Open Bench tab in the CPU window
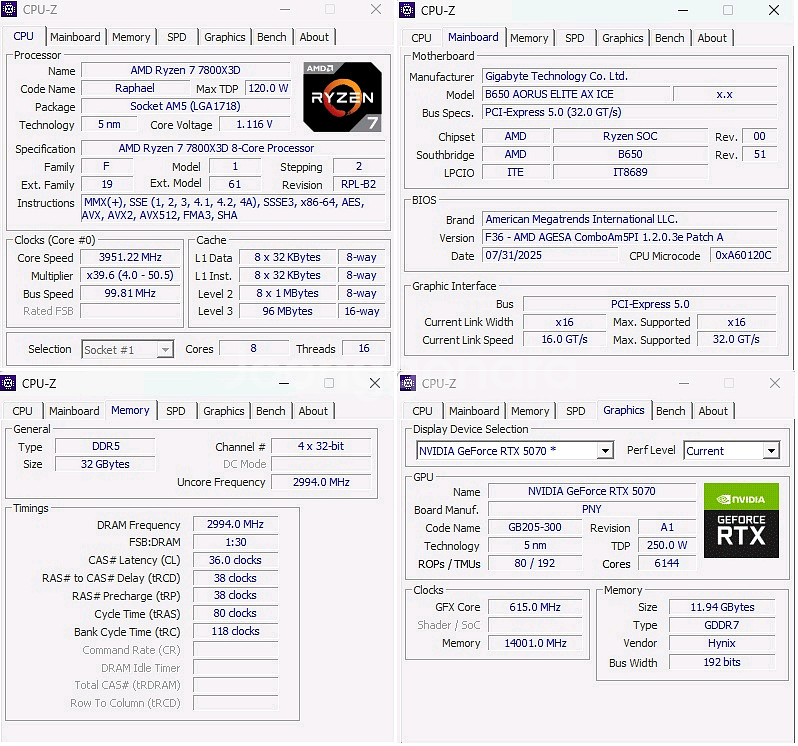Screen dimensions: 798x746 point(272,37)
